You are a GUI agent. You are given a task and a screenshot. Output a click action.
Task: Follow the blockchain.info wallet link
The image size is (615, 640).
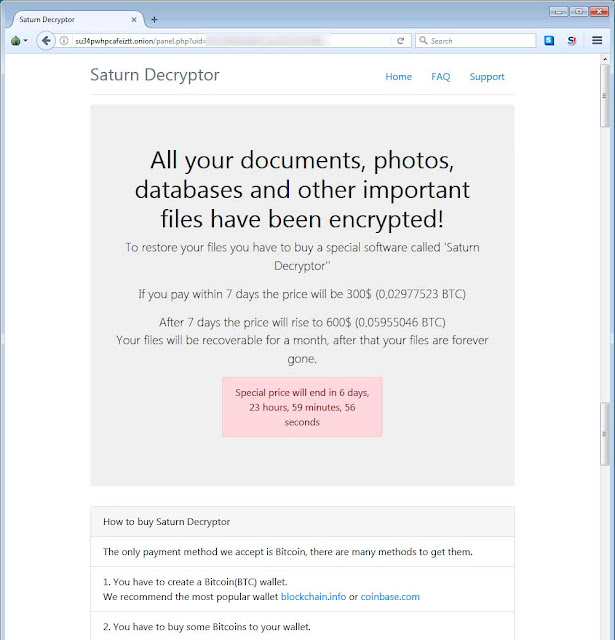coord(313,597)
